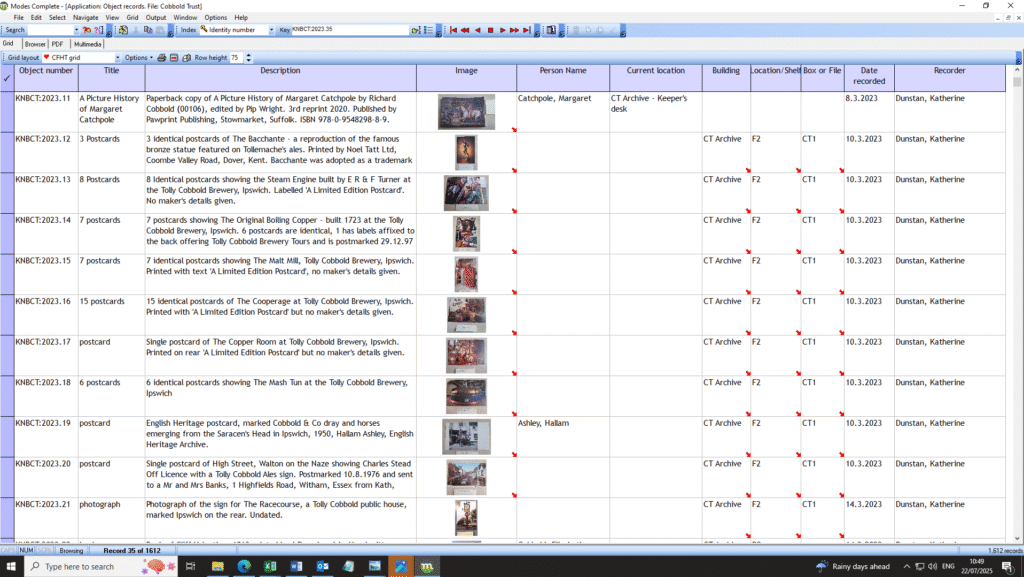
Task: Click the Person Name column header
Action: (x=563, y=78)
